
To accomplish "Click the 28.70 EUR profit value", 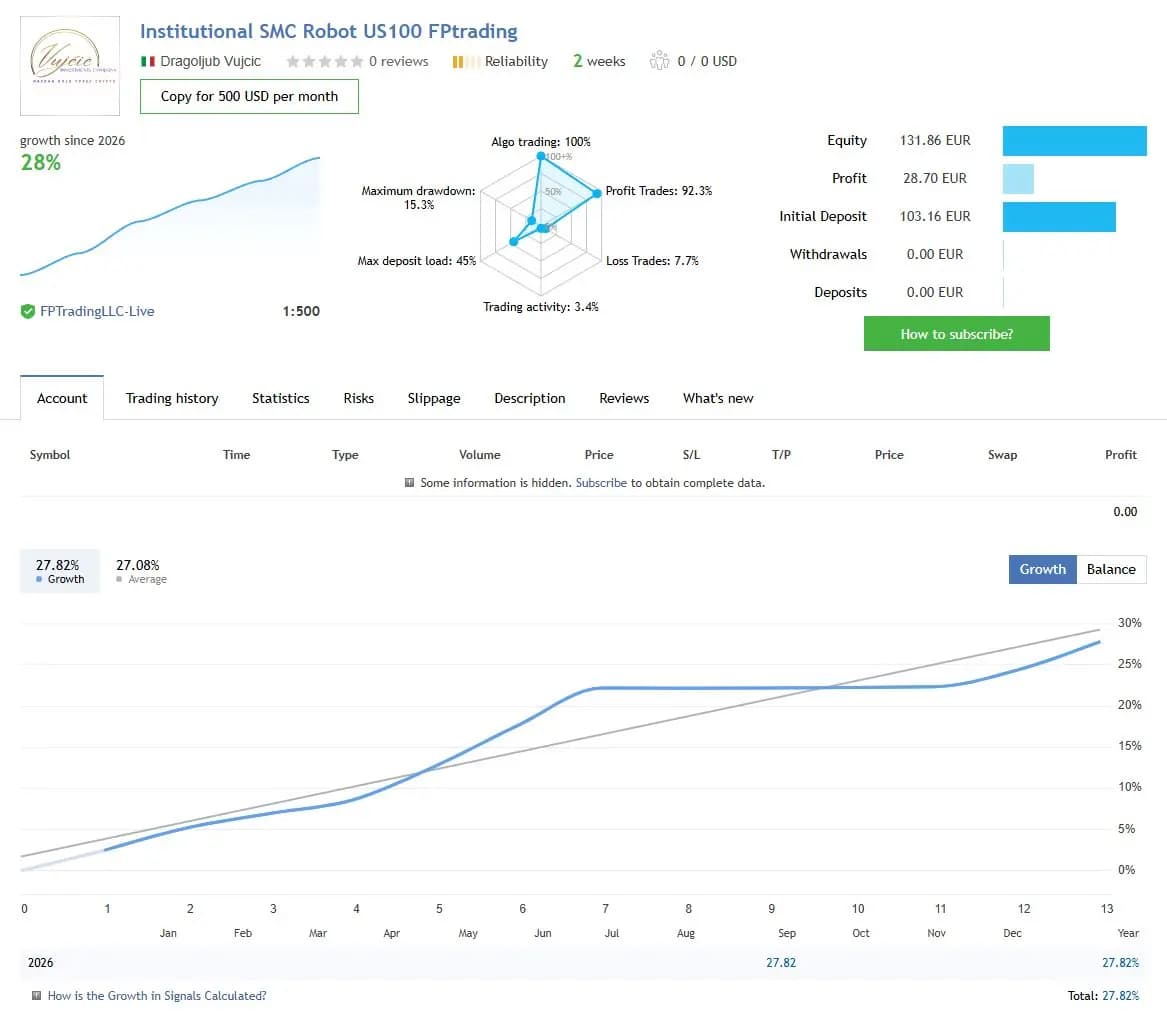I will (935, 178).
